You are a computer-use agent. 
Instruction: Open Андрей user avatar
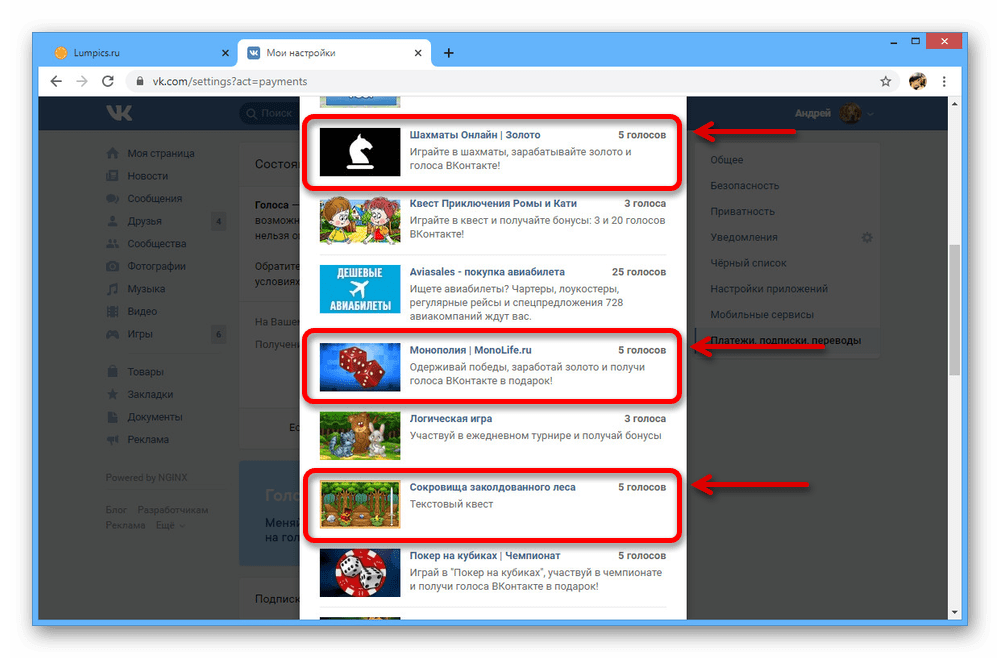tap(849, 113)
